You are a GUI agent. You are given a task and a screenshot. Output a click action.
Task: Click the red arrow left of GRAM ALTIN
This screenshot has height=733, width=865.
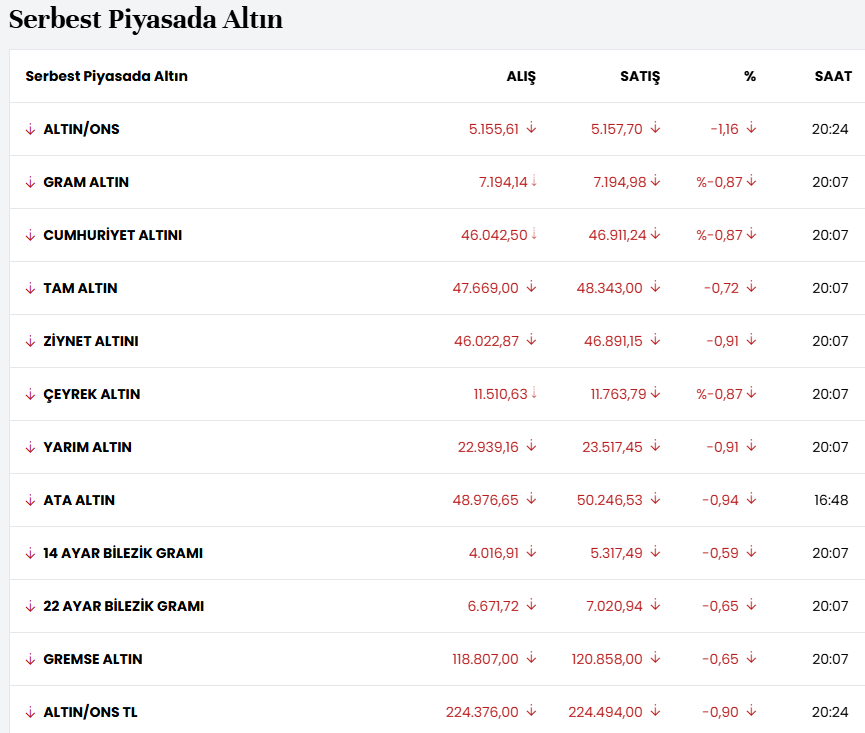coord(30,182)
